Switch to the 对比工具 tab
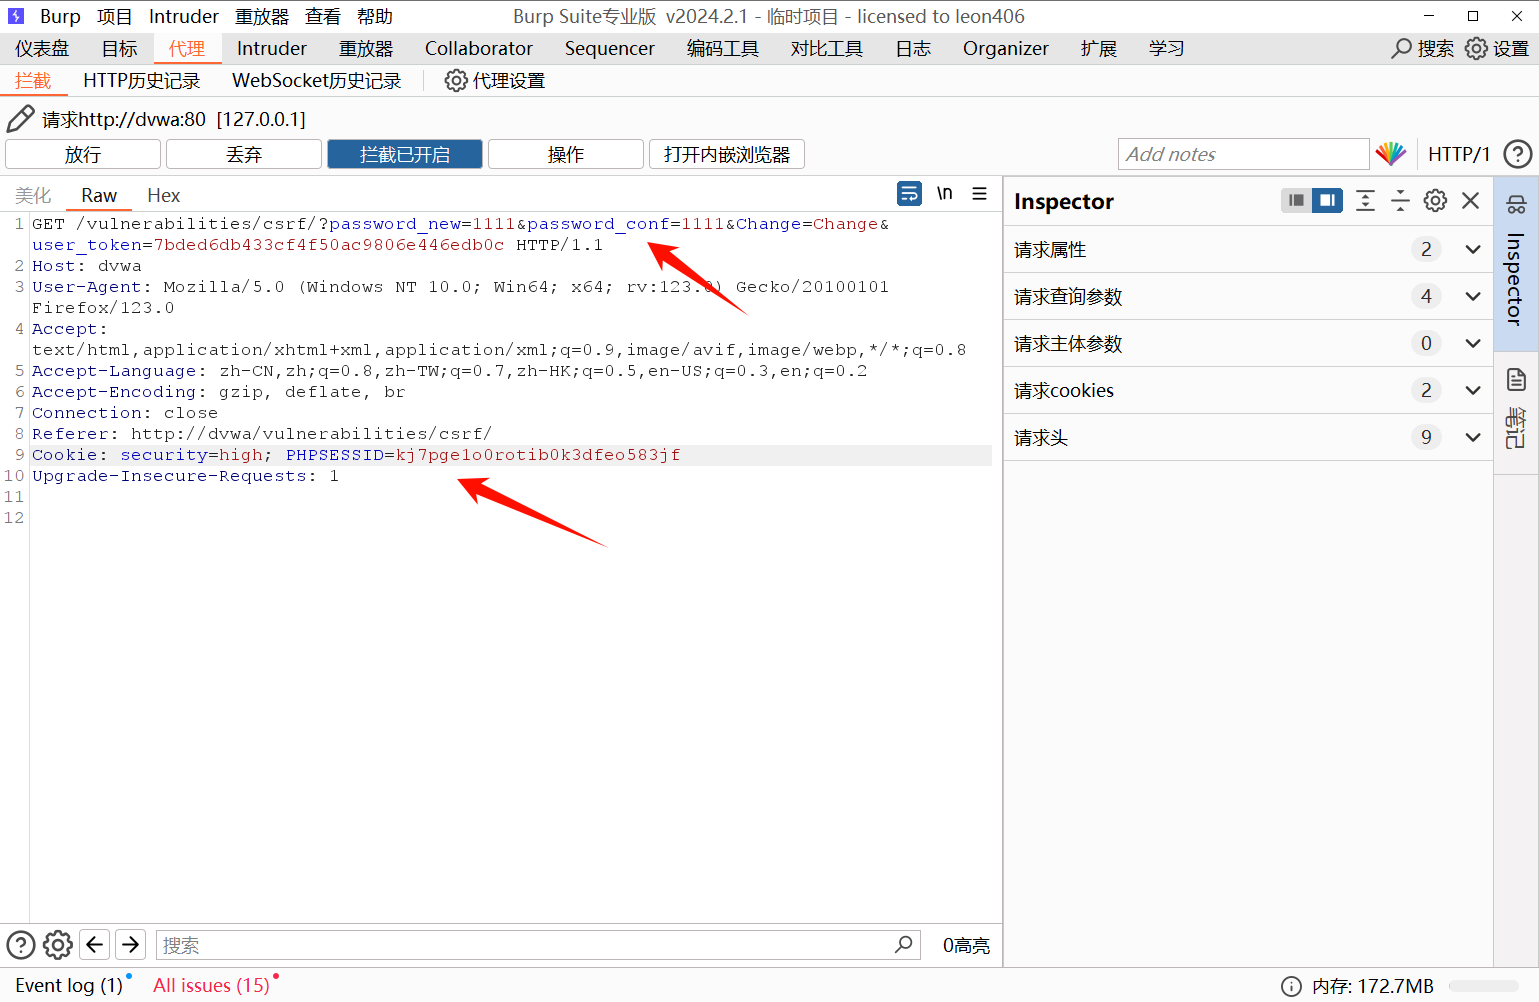Viewport: 1539px width, 1002px height. (827, 48)
